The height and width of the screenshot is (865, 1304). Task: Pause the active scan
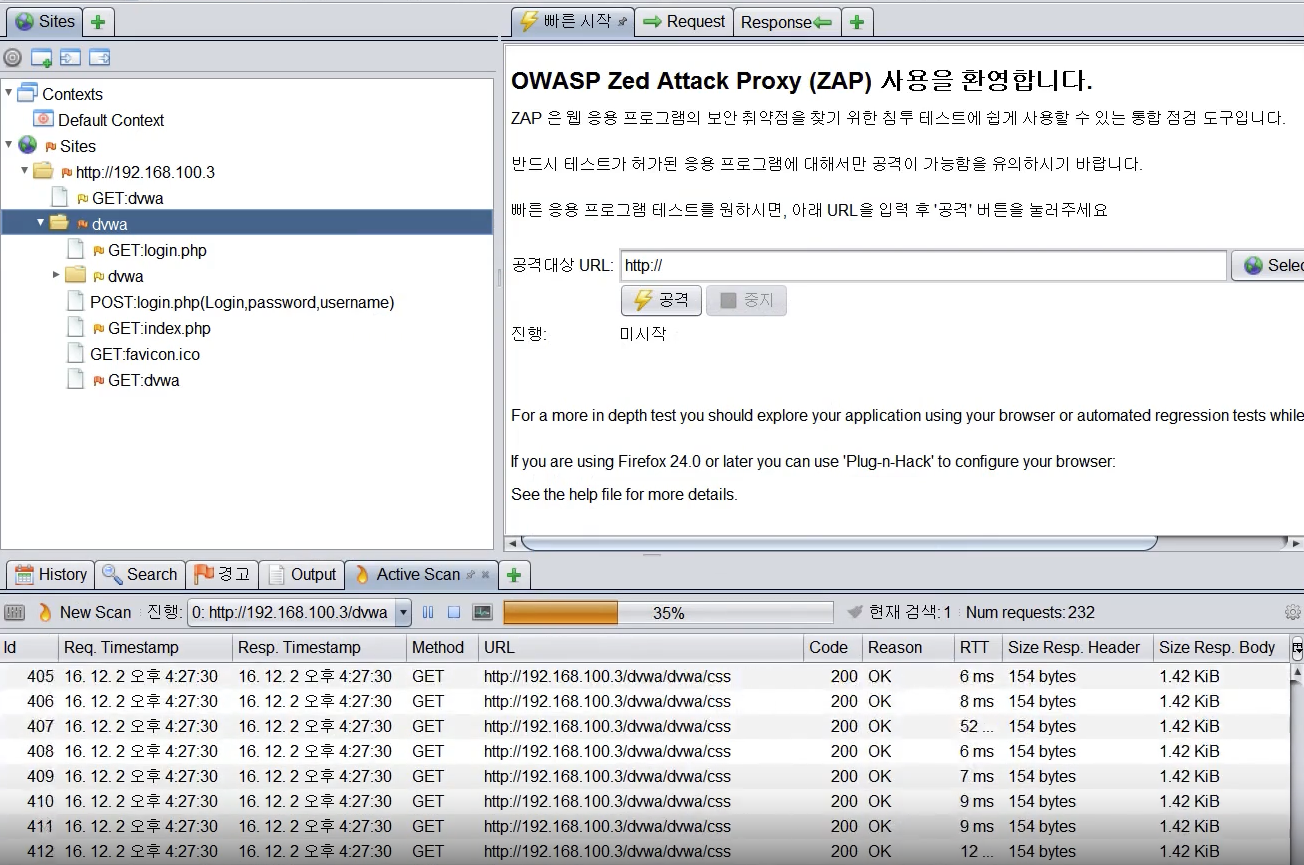pos(428,612)
